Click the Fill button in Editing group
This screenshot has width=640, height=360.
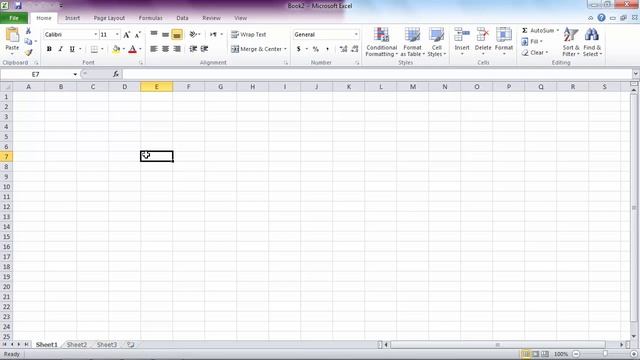click(x=532, y=42)
